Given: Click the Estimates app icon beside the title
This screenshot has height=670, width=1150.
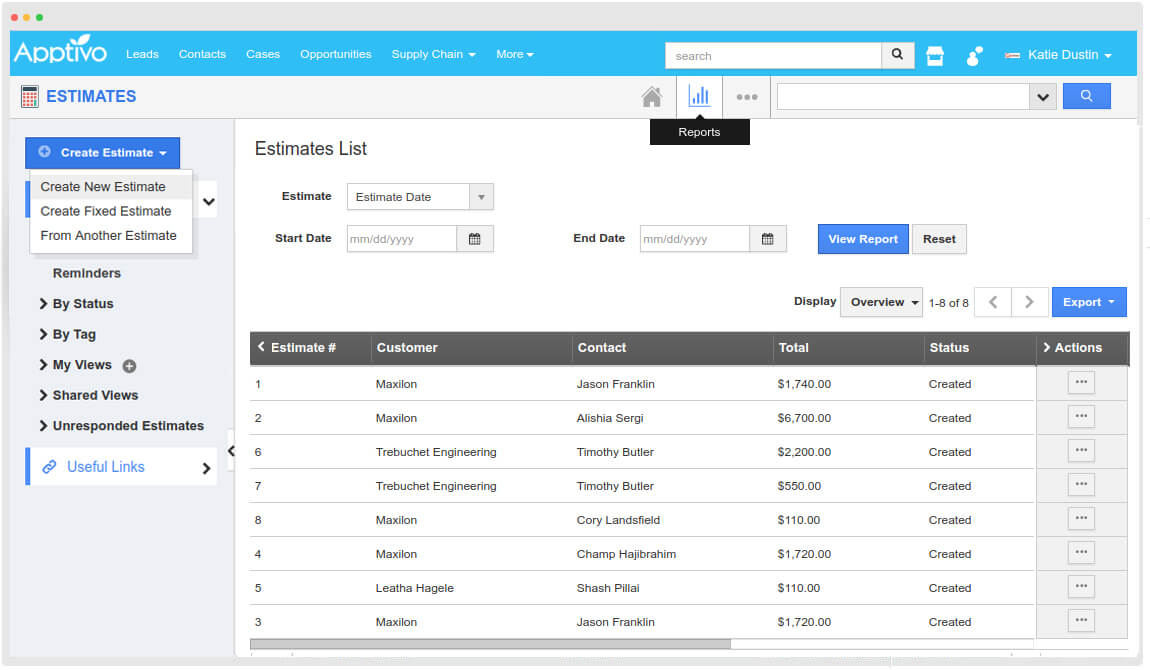Looking at the screenshot, I should click(x=30, y=96).
